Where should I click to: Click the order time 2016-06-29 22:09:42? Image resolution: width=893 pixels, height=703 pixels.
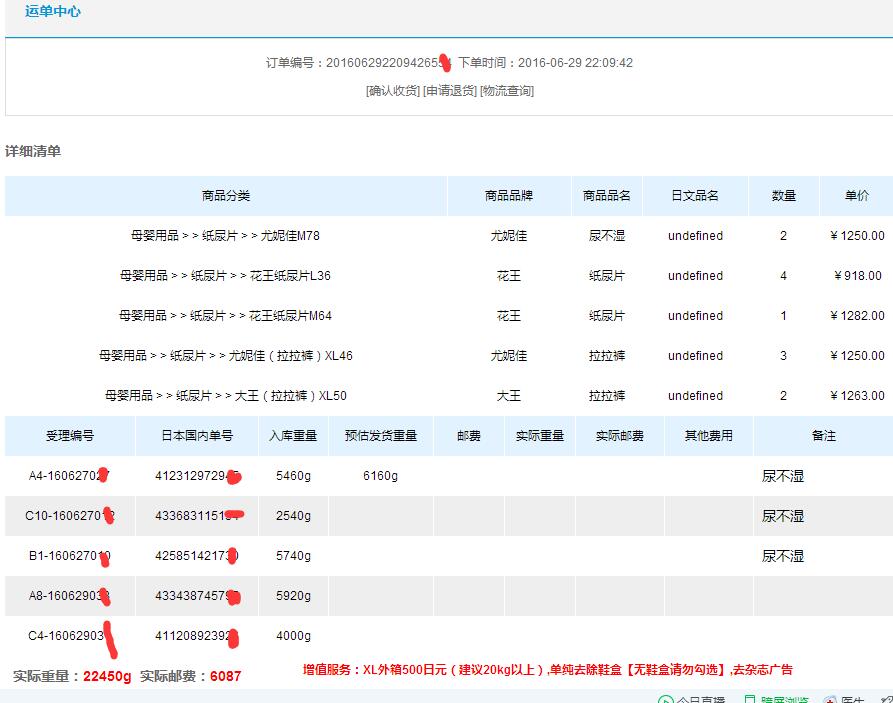tap(575, 63)
